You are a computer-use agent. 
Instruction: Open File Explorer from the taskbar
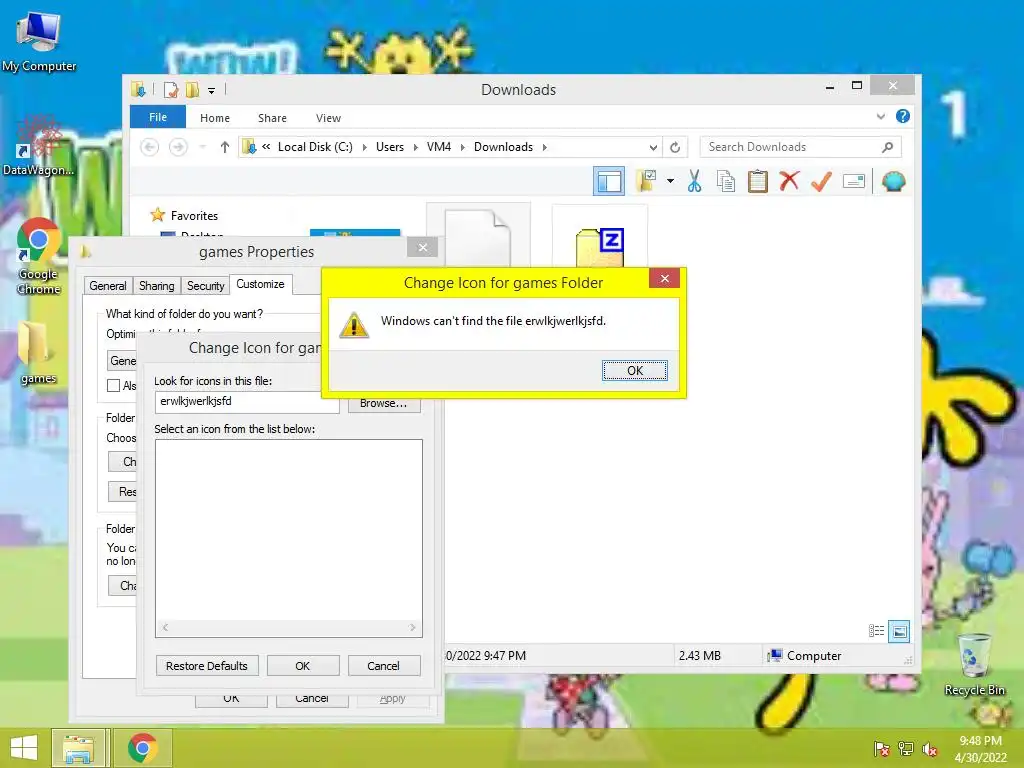tap(78, 748)
